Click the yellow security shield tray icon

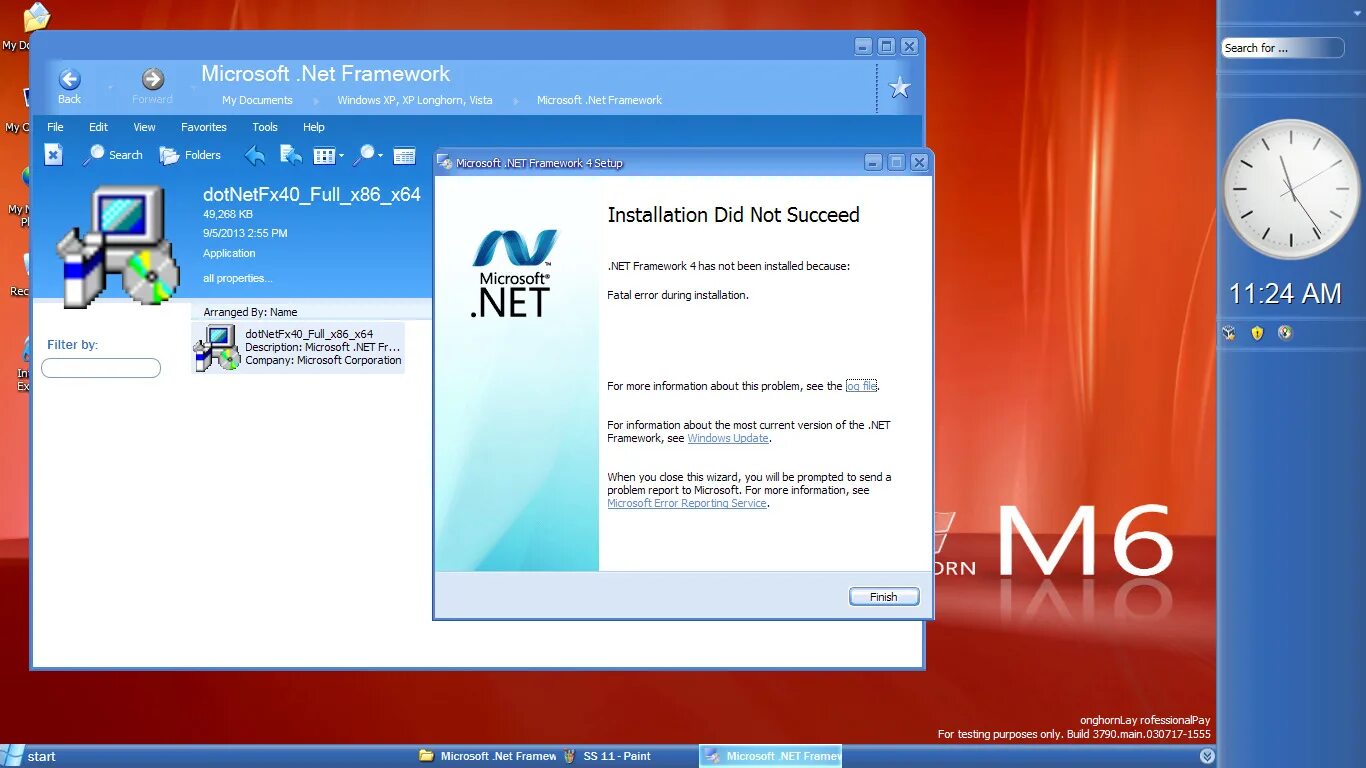pos(1257,333)
